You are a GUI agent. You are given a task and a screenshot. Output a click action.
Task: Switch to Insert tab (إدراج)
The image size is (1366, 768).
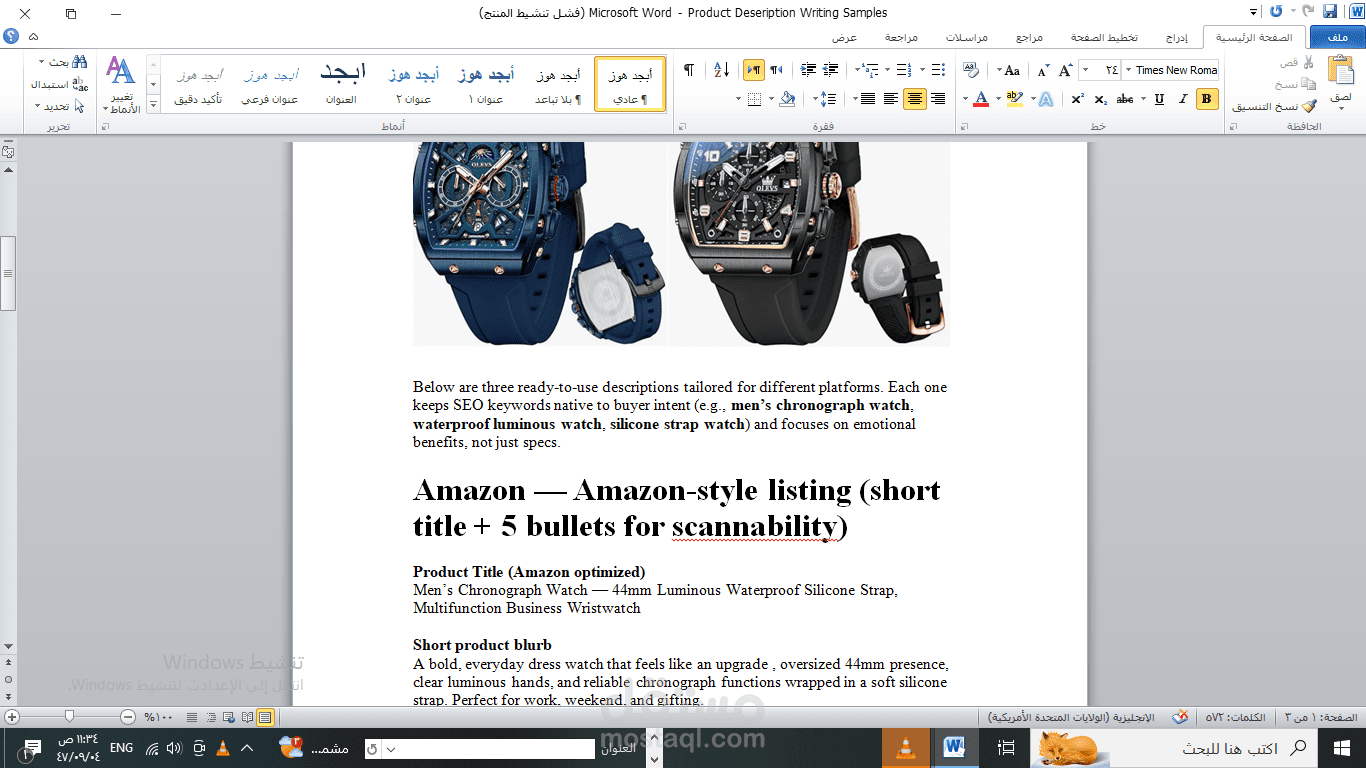[x=1178, y=37]
